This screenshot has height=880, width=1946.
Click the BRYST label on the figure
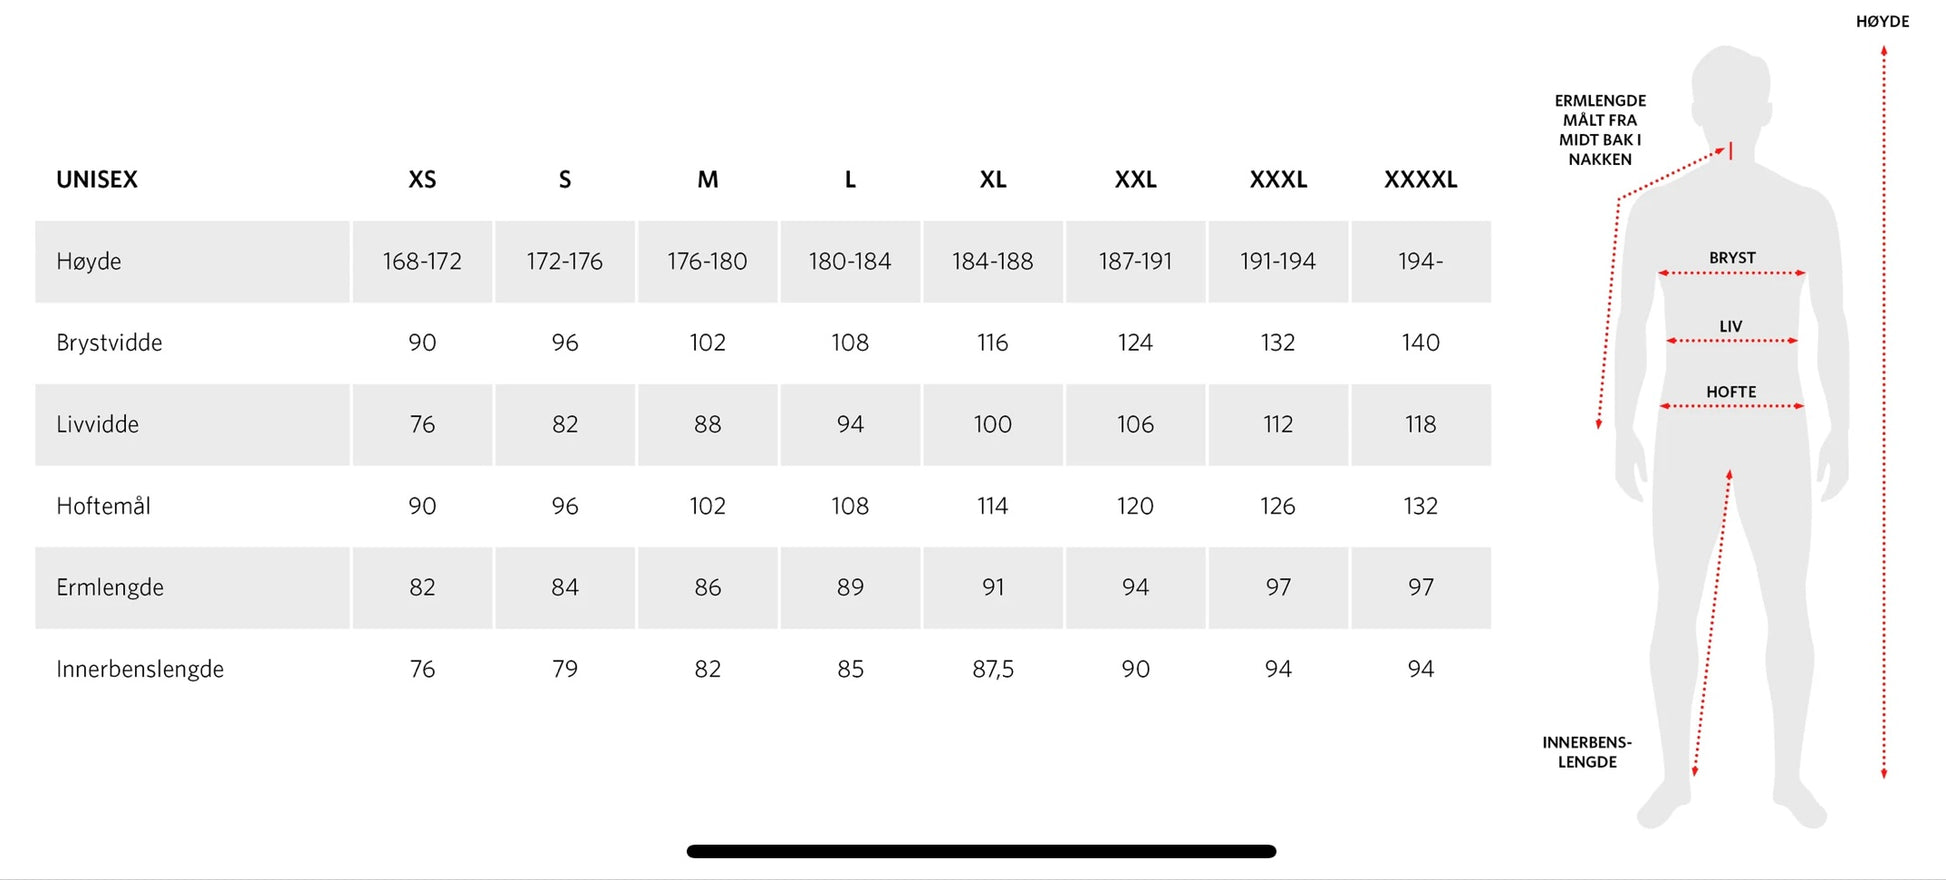pyautogui.click(x=1732, y=258)
